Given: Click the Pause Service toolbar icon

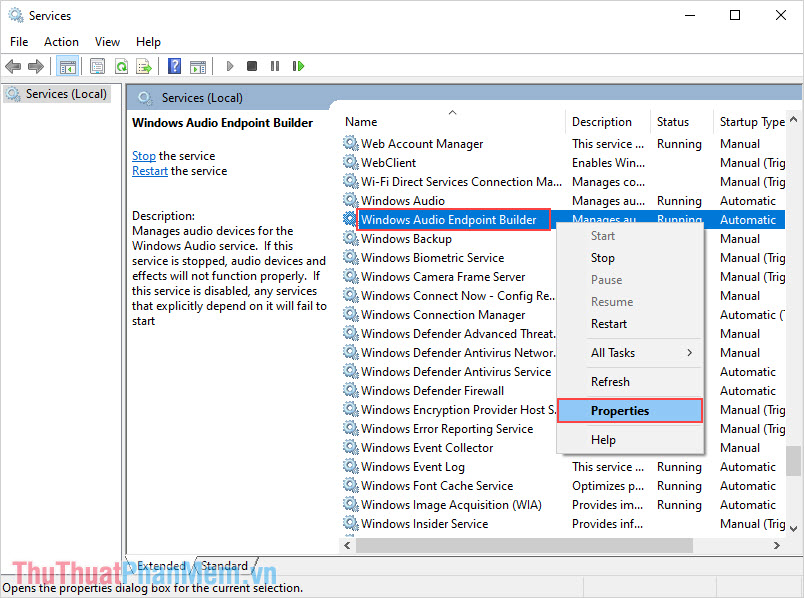Looking at the screenshot, I should (275, 66).
